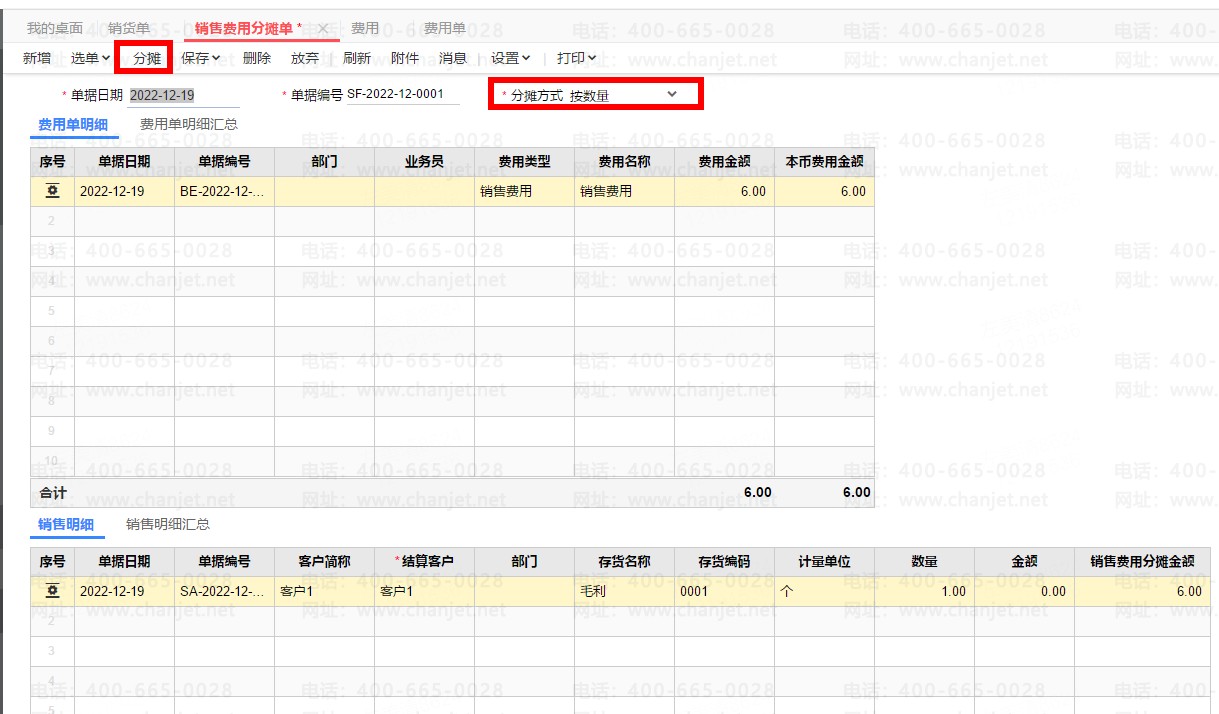This screenshot has height=714, width=1219.
Task: Select the 费用单明细汇总 sub-tab
Action: (189, 125)
